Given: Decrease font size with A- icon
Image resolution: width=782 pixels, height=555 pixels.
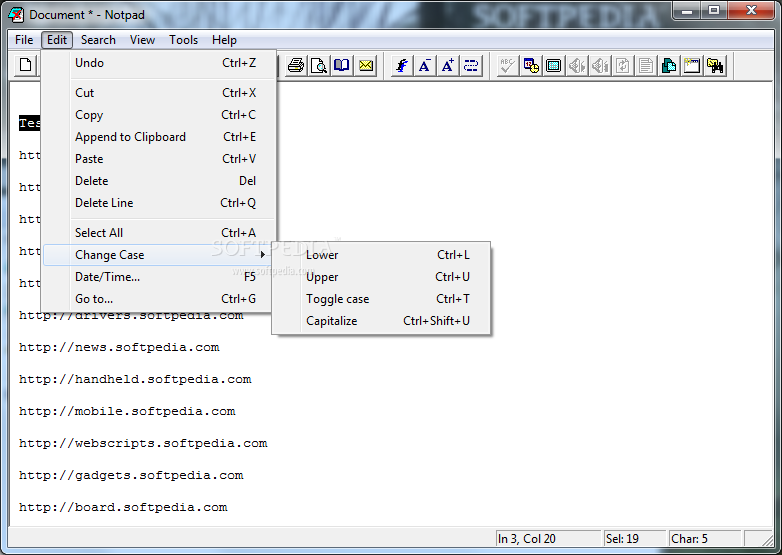Looking at the screenshot, I should (x=424, y=65).
